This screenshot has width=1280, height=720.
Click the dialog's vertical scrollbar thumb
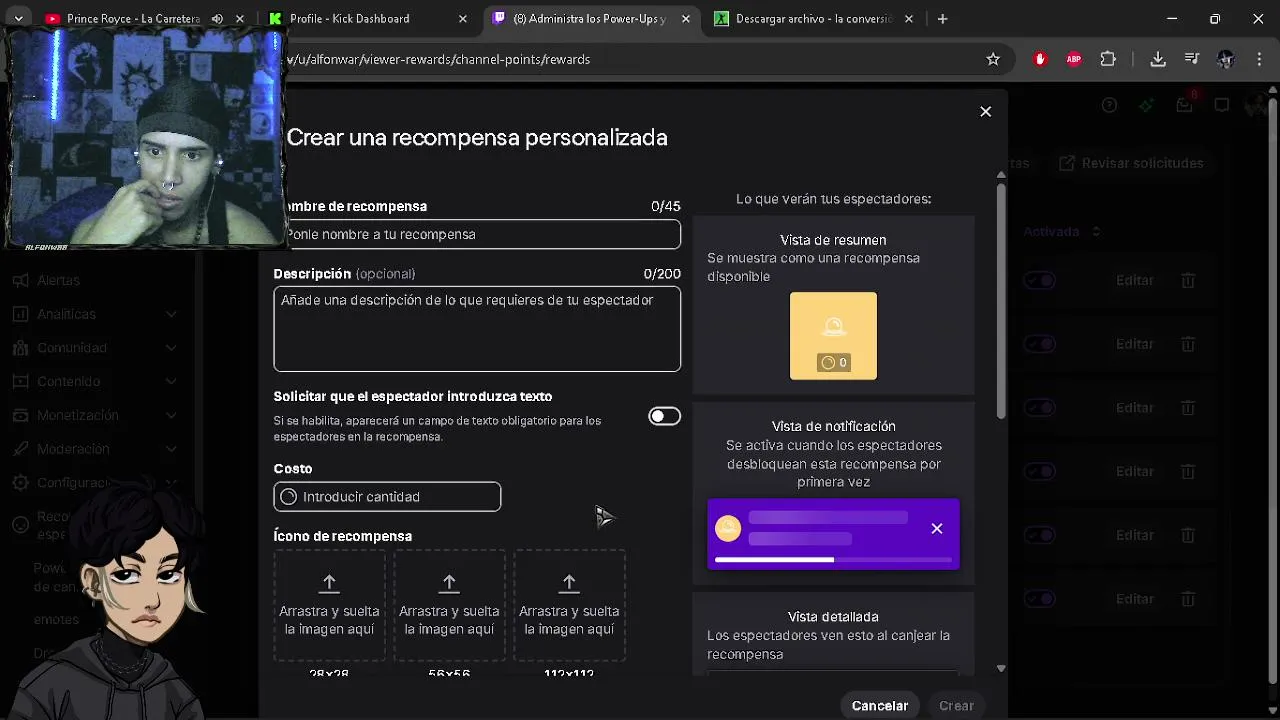(x=1001, y=300)
